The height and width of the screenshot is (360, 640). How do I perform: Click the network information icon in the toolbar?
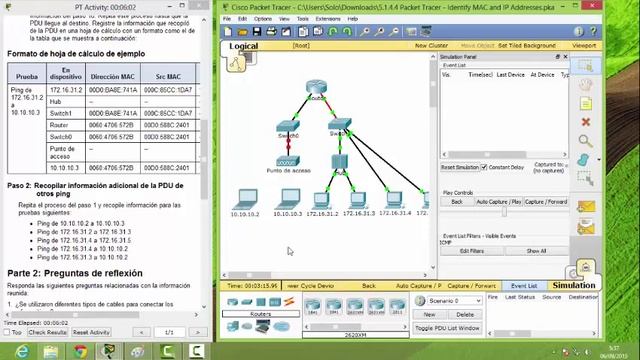[578, 31]
